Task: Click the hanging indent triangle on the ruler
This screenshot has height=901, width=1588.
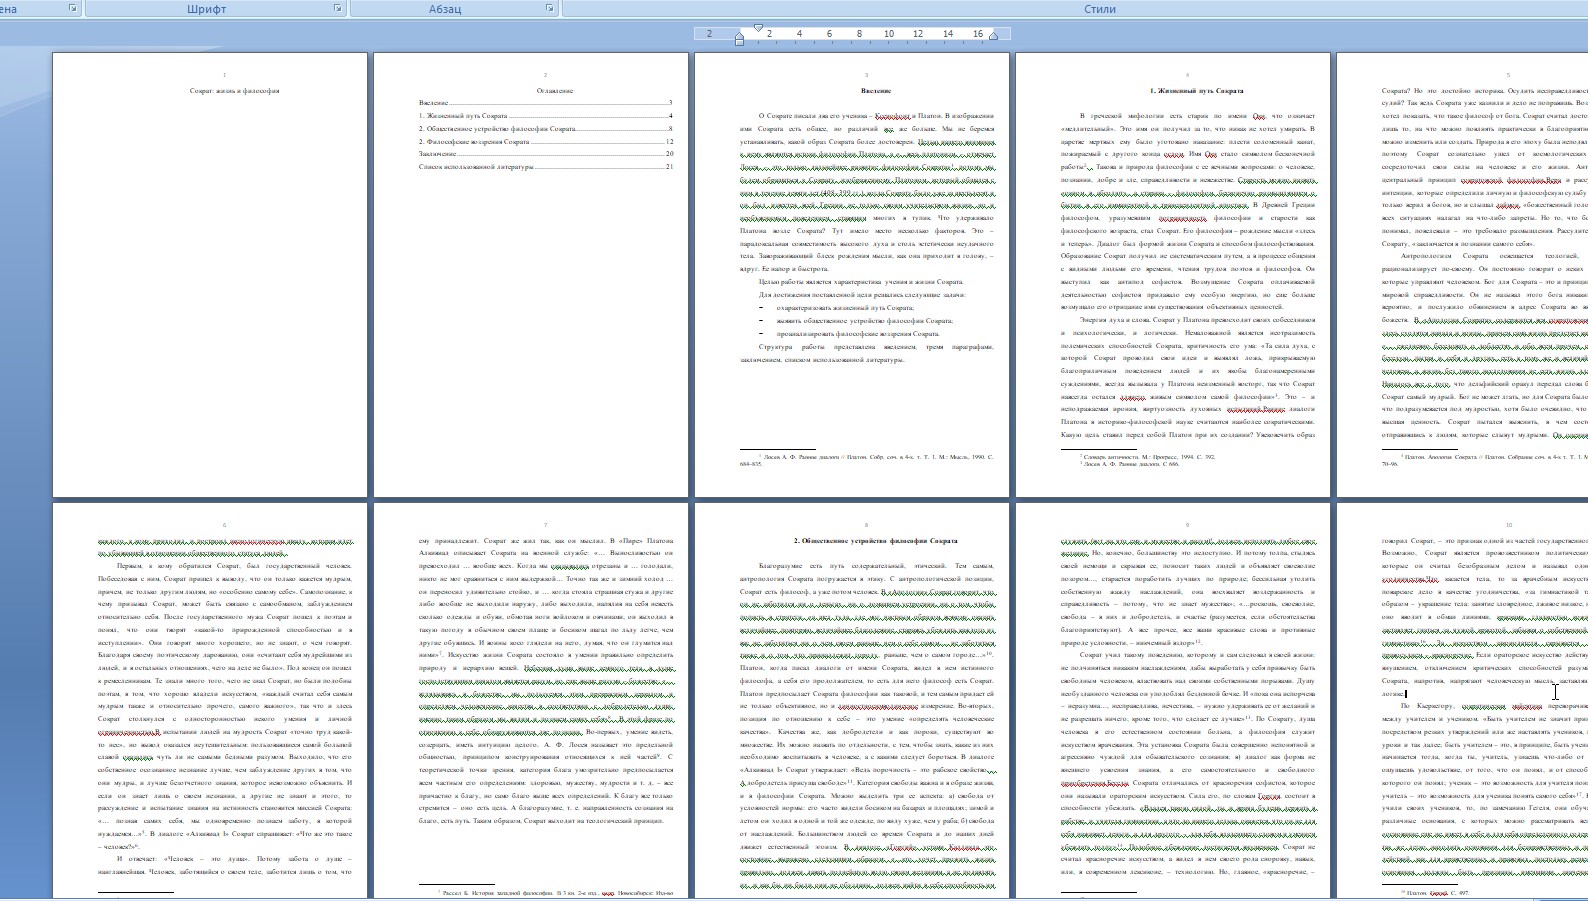Action: point(739,35)
